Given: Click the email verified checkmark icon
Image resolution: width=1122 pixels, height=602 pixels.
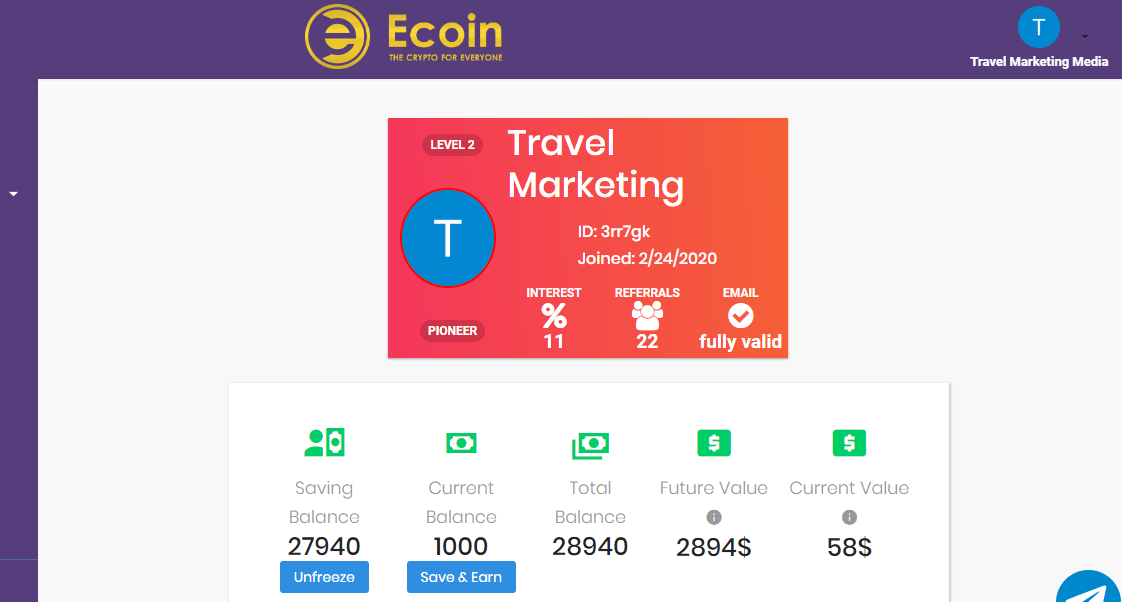Looking at the screenshot, I should tap(740, 316).
